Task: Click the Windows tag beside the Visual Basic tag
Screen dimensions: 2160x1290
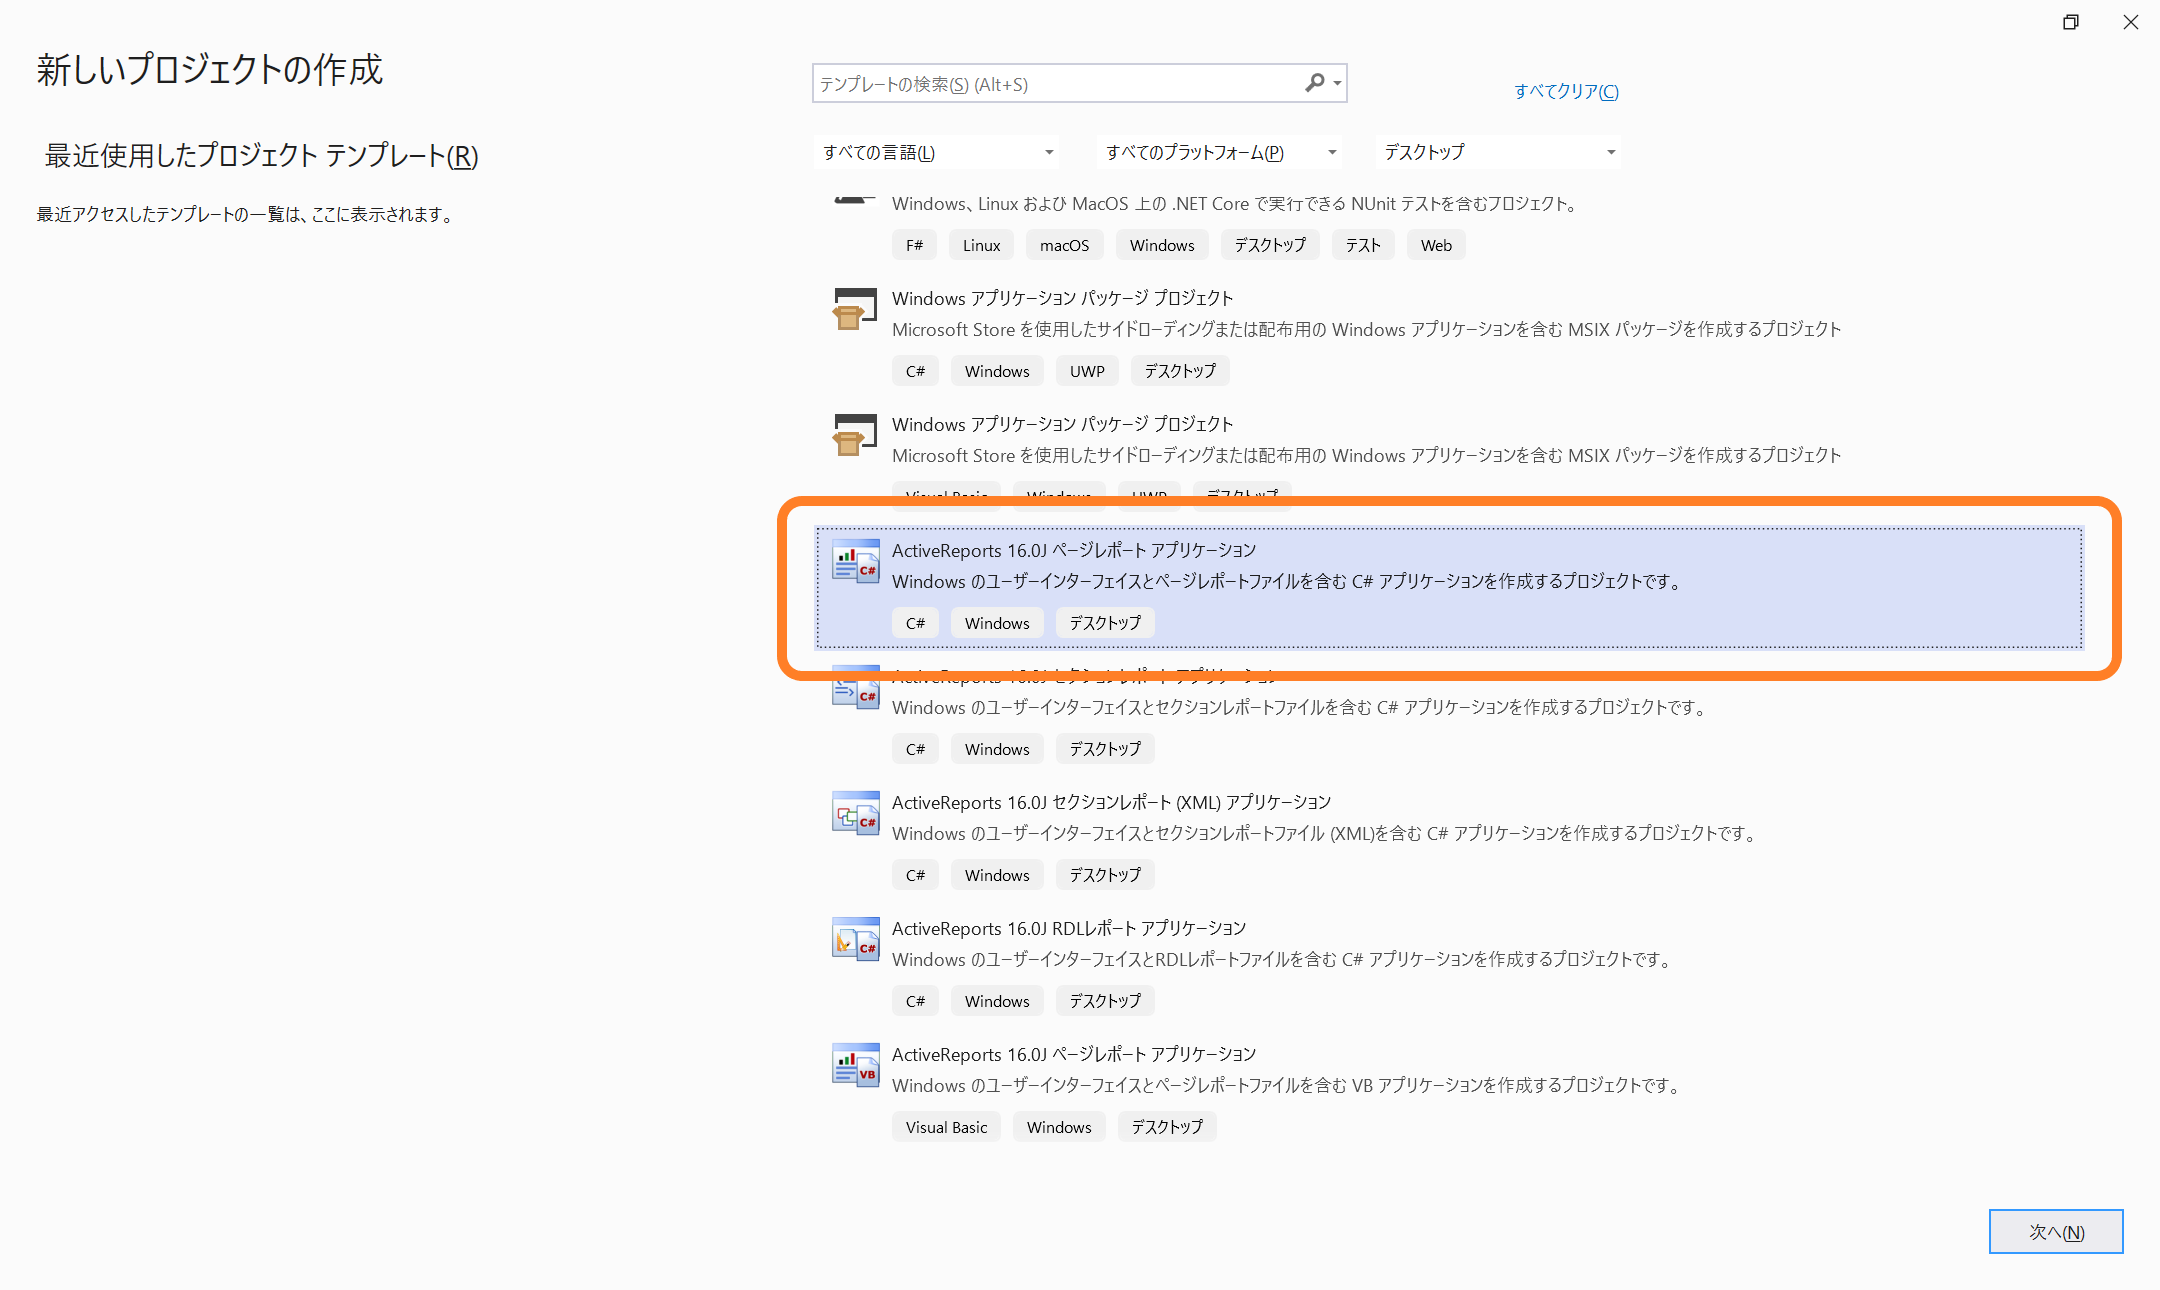Action: pos(1059,1127)
